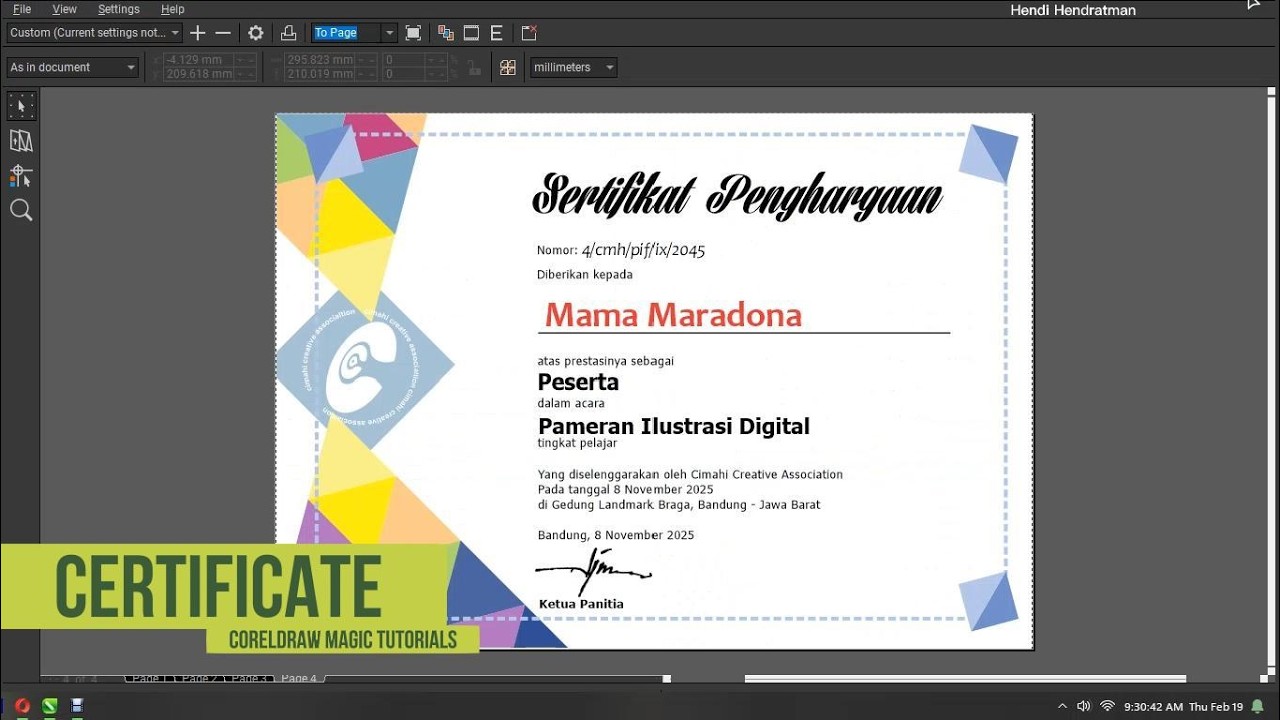Switch to the Page 4 tab
This screenshot has height=720, width=1280.
pyautogui.click(x=299, y=678)
